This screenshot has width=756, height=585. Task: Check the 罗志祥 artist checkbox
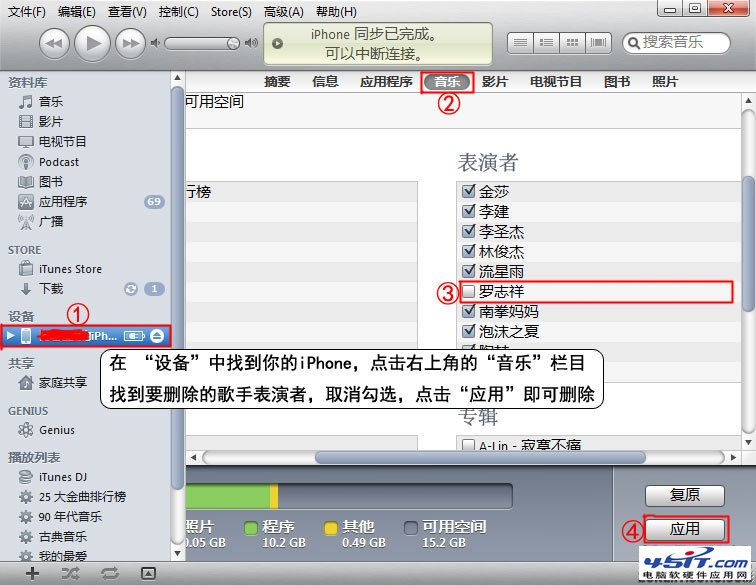pyautogui.click(x=469, y=291)
